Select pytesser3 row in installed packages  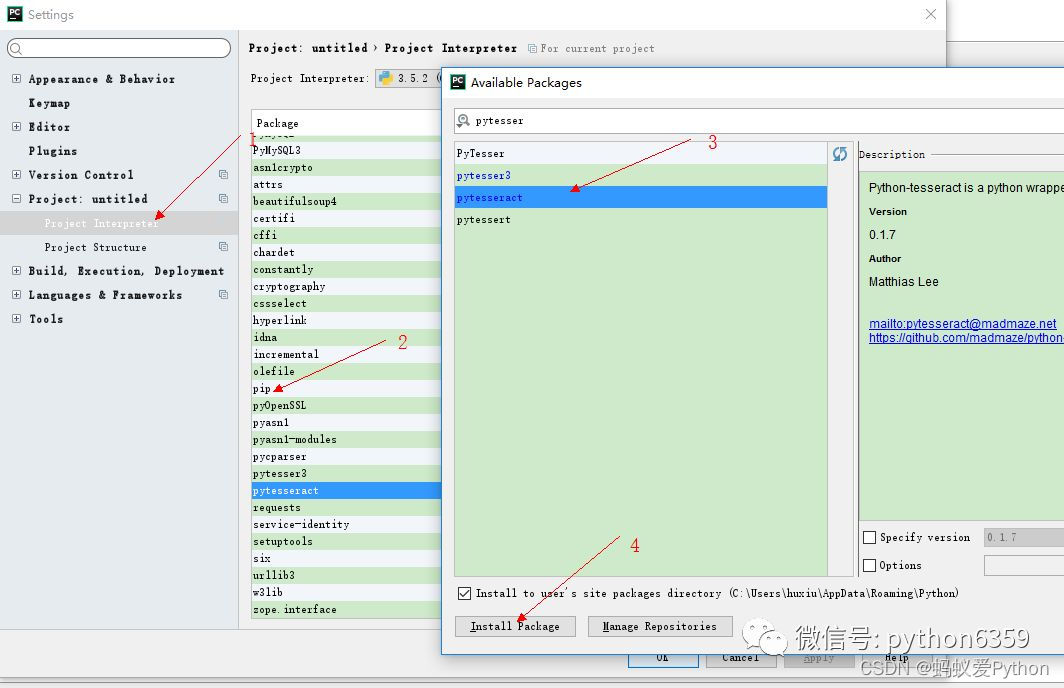[x=346, y=474]
